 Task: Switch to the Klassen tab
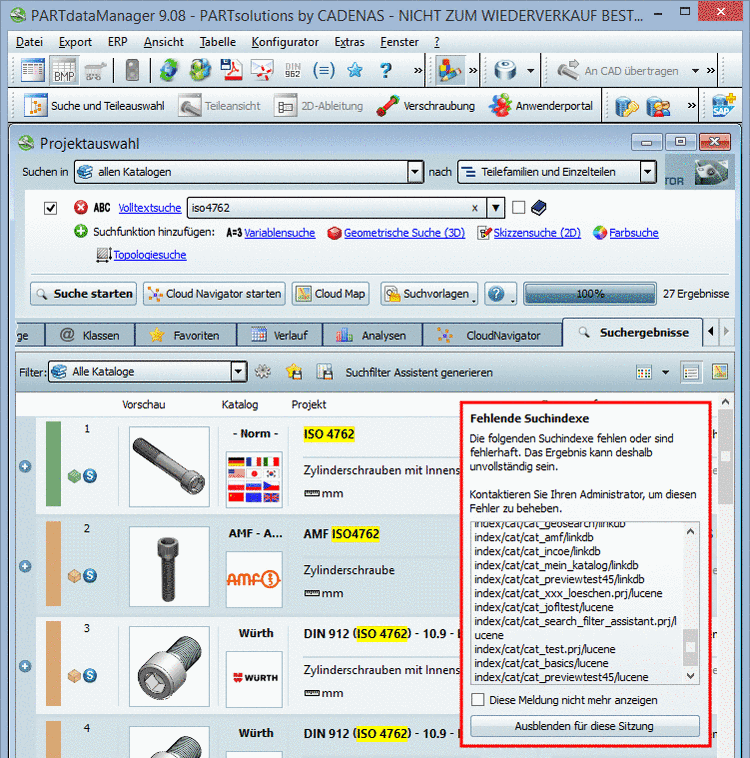(x=90, y=335)
